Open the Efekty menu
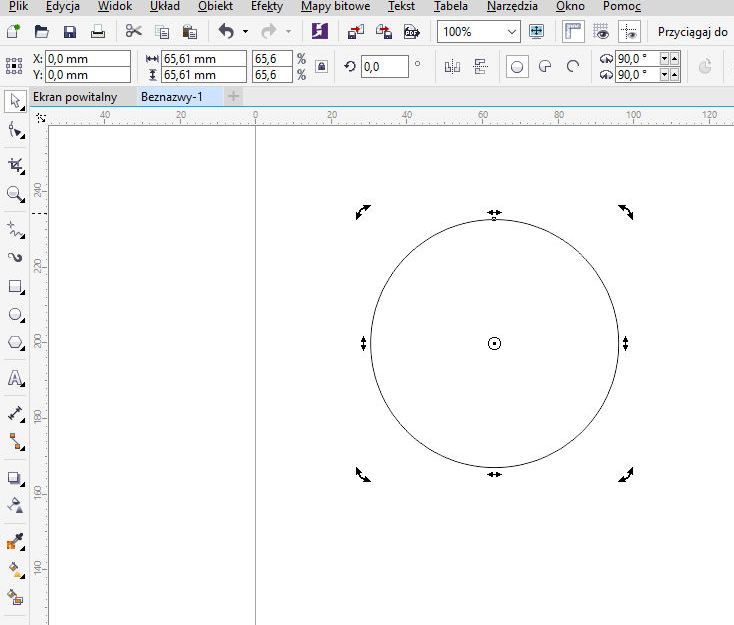The width and height of the screenshot is (734, 625). [x=266, y=6]
